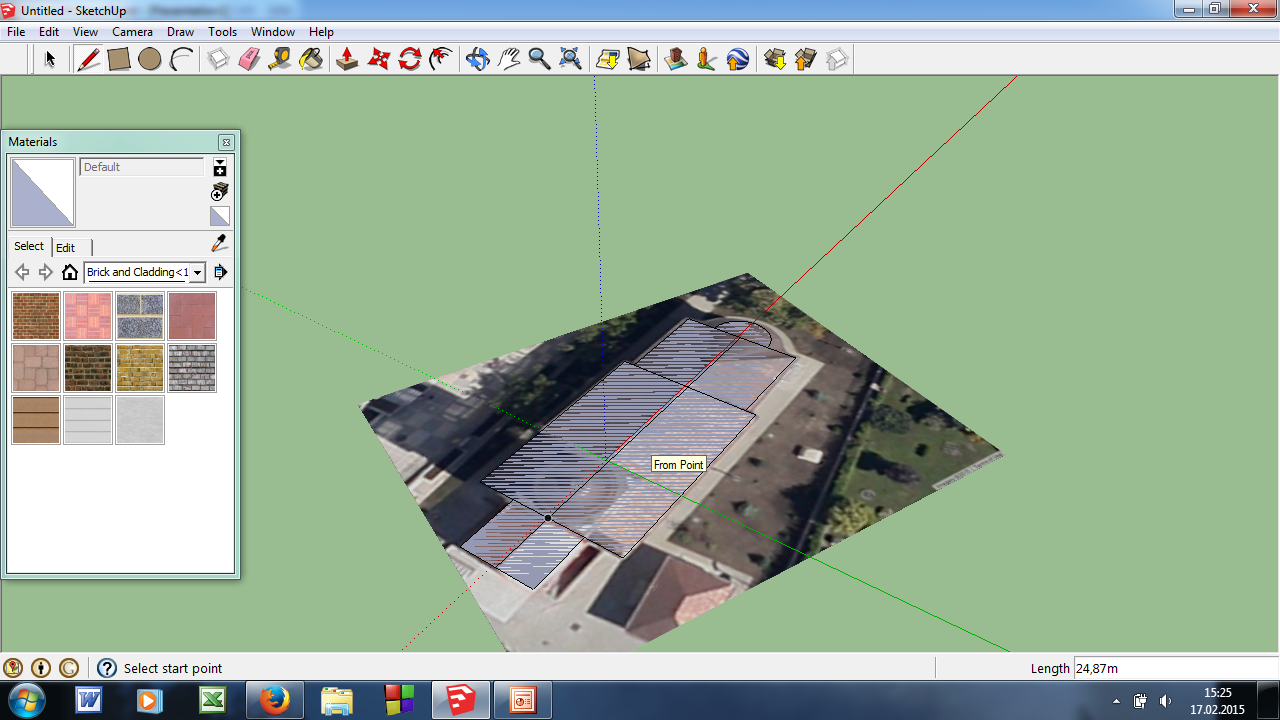The image size is (1280, 720).
Task: Activate the Tape Measure tool
Action: (280, 59)
